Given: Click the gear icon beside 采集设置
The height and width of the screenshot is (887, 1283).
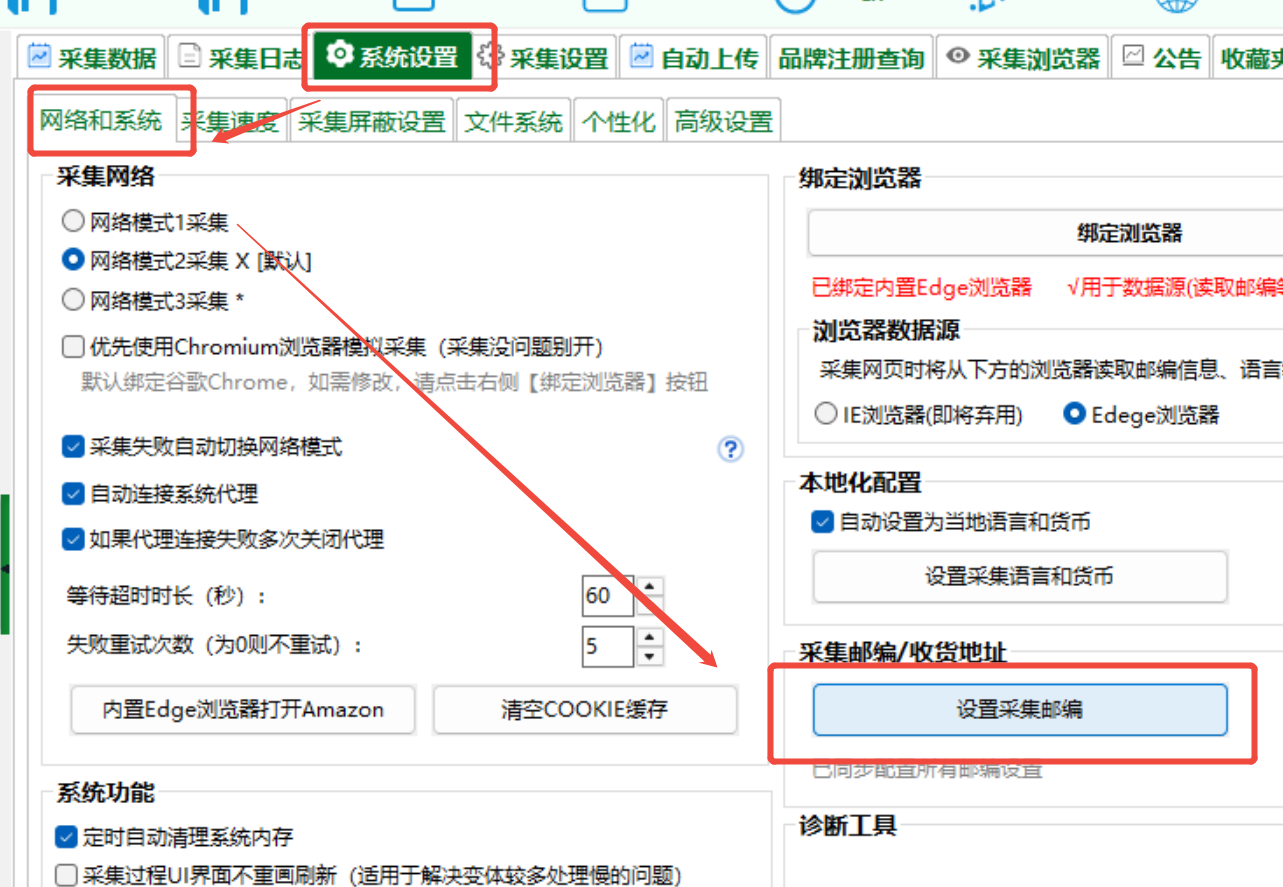Looking at the screenshot, I should pyautogui.click(x=490, y=57).
